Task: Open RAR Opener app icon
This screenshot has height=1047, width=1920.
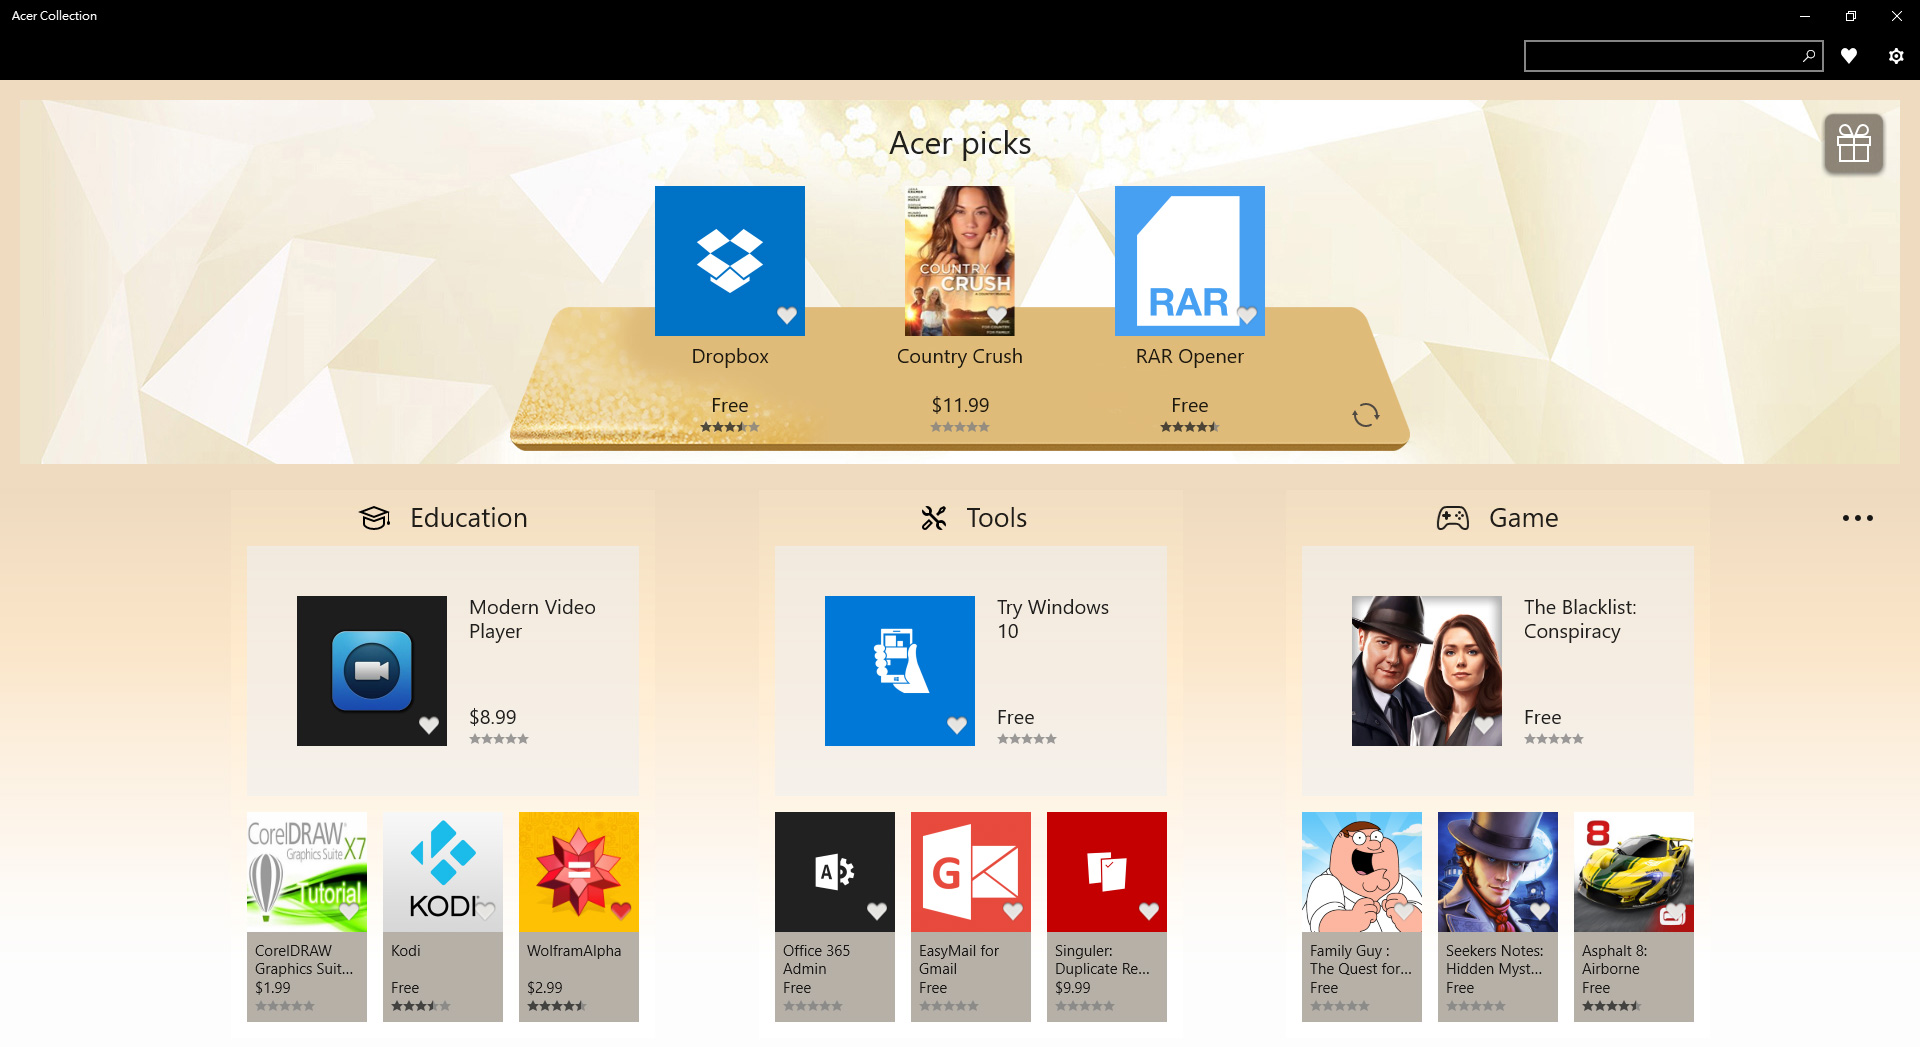Action: tap(1190, 261)
